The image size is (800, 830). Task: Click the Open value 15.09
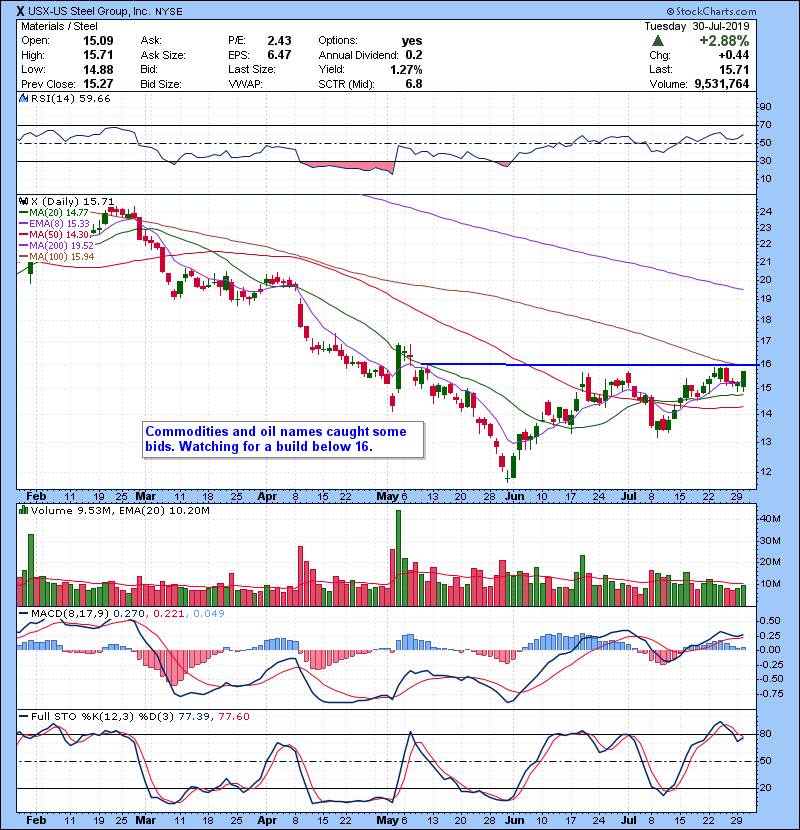tap(98, 41)
